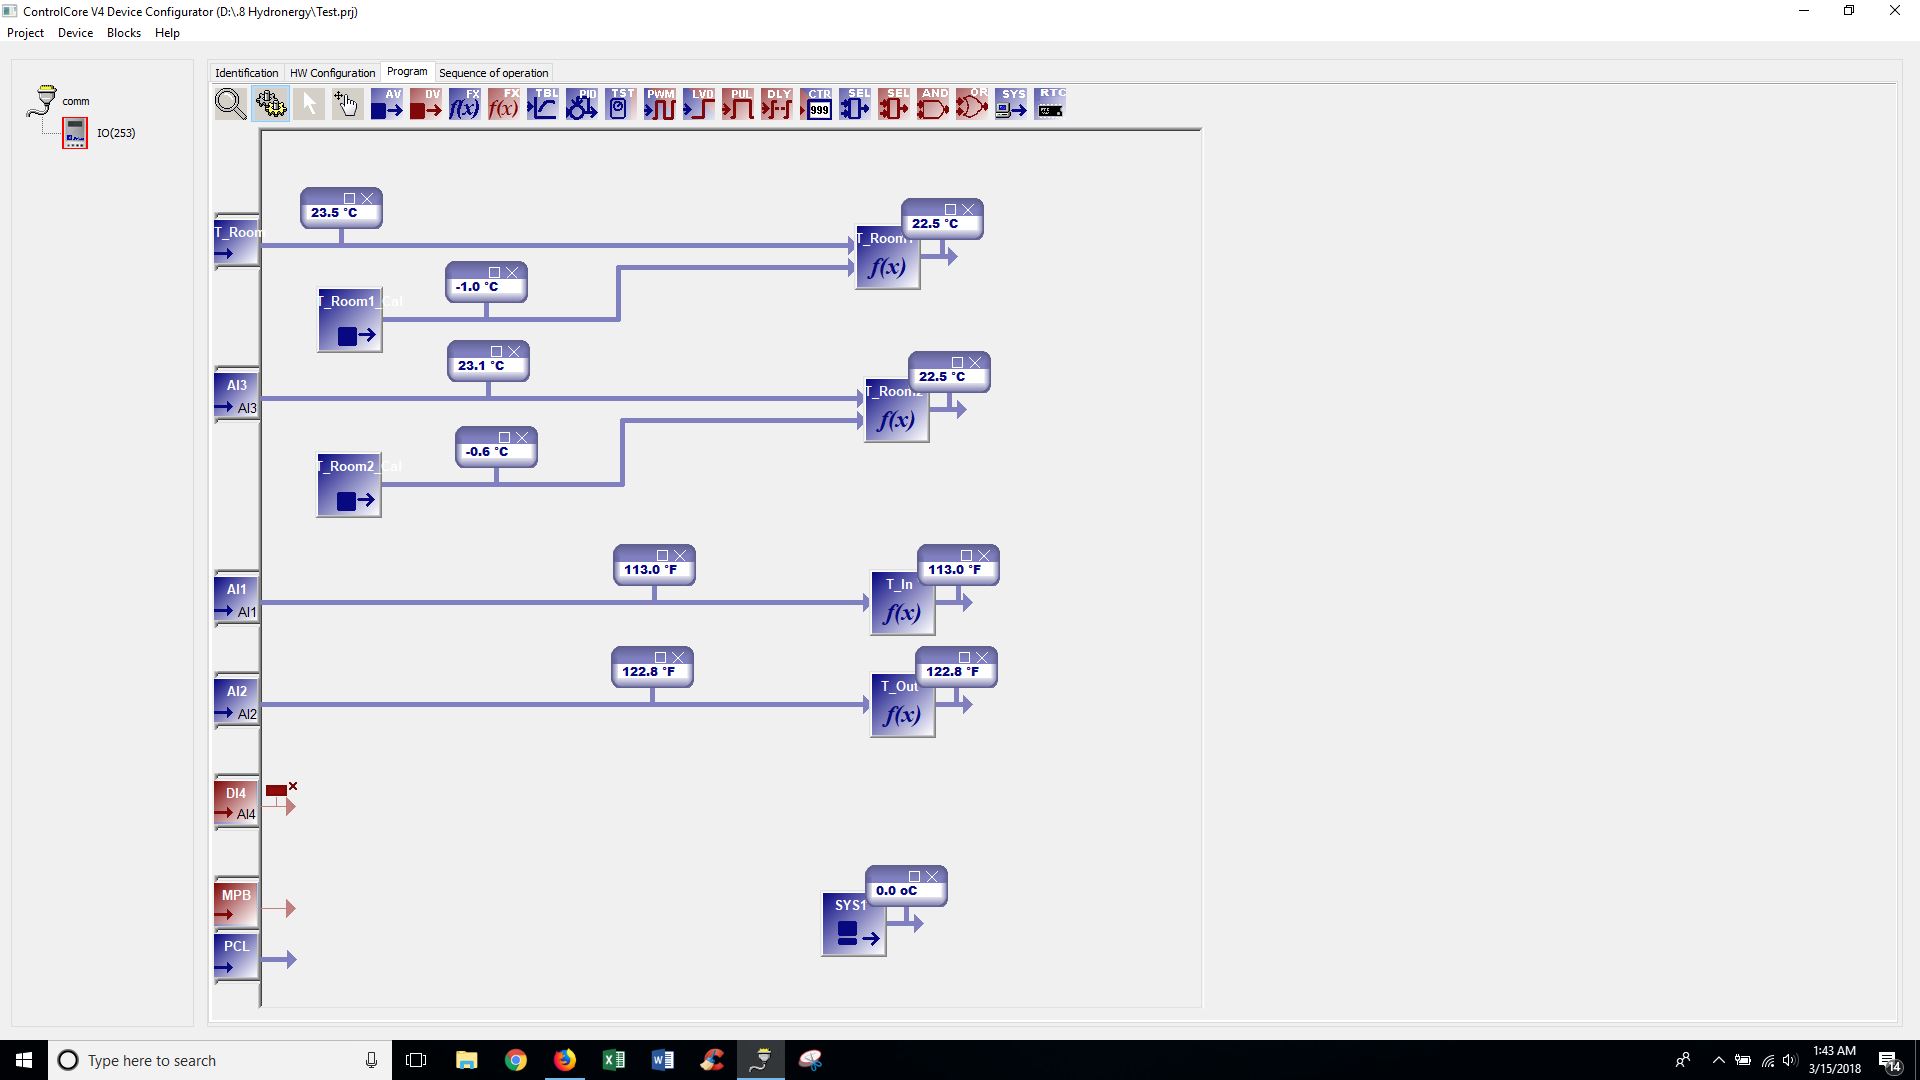Open the Device menu
Image resolution: width=1920 pixels, height=1080 pixels.
(x=75, y=33)
